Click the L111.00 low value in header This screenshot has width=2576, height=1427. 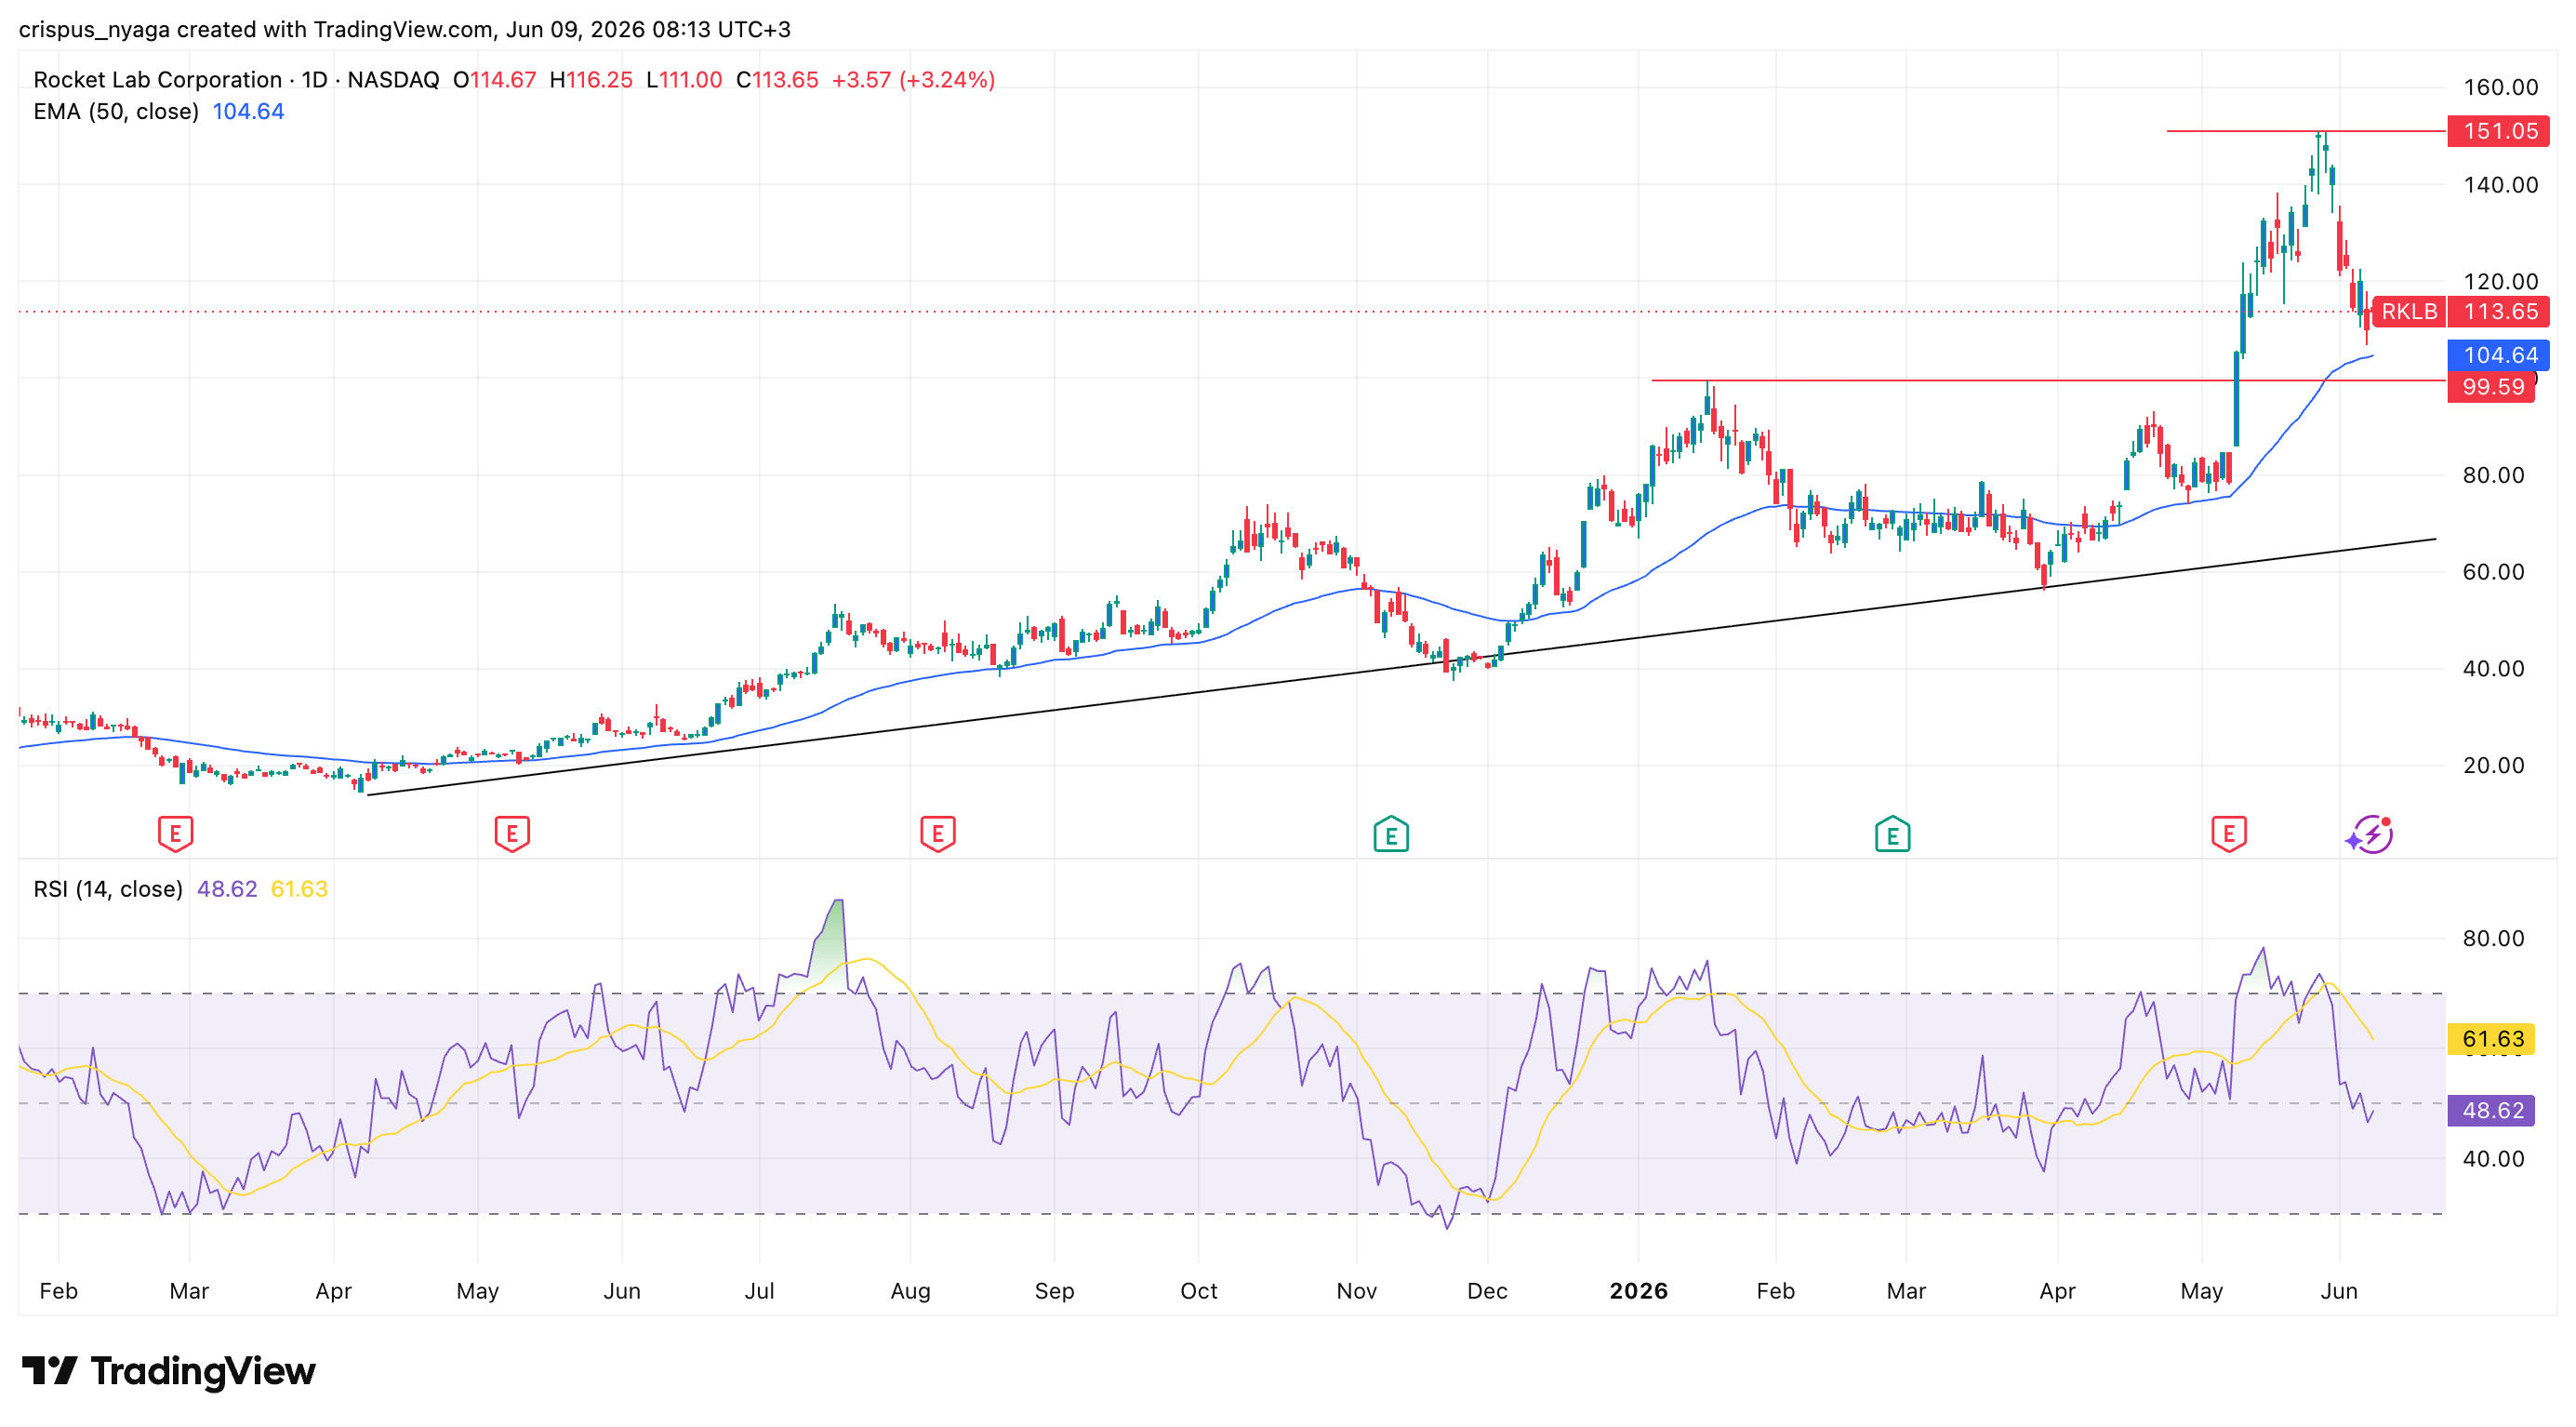(684, 80)
